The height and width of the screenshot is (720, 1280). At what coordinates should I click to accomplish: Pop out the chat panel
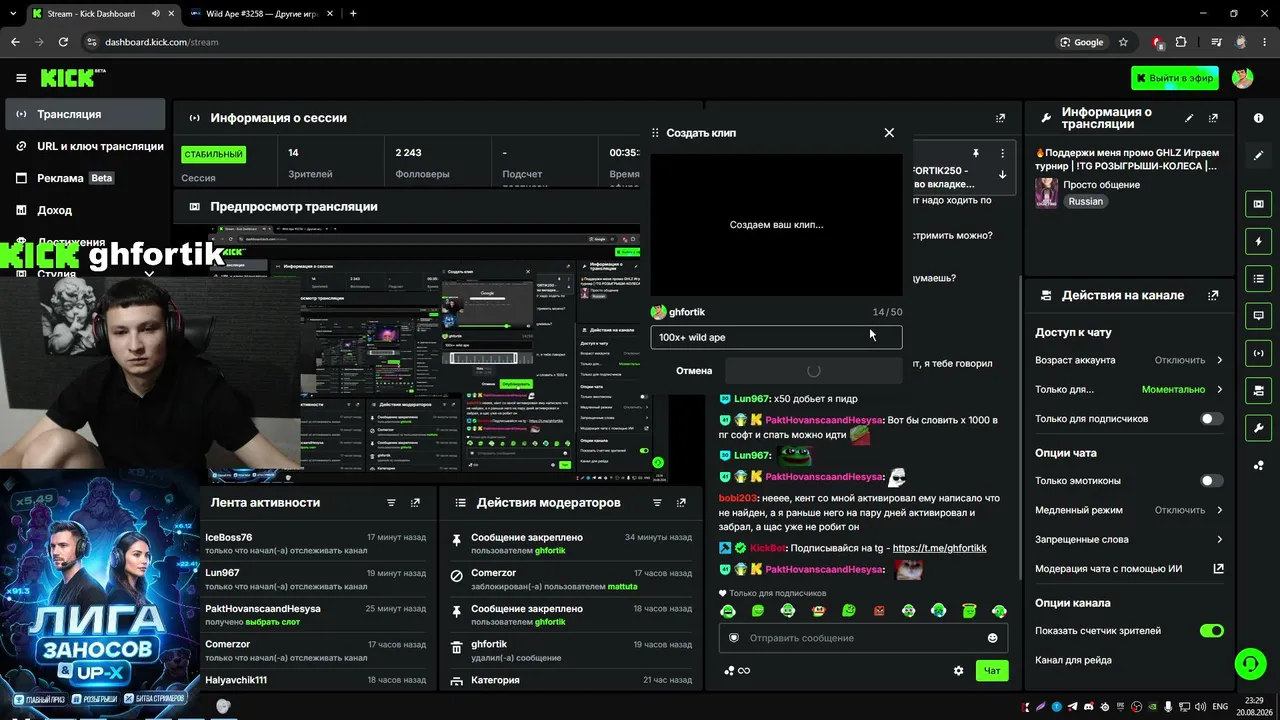coord(1000,118)
